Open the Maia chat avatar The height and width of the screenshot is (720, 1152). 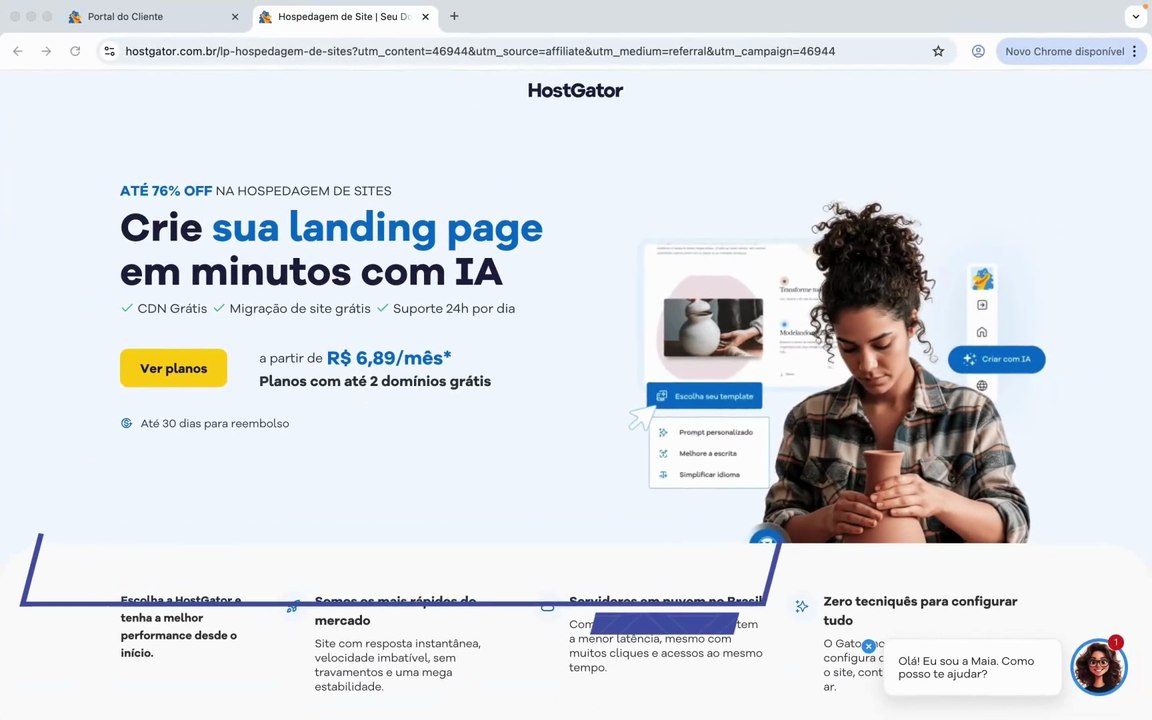pyautogui.click(x=1098, y=667)
